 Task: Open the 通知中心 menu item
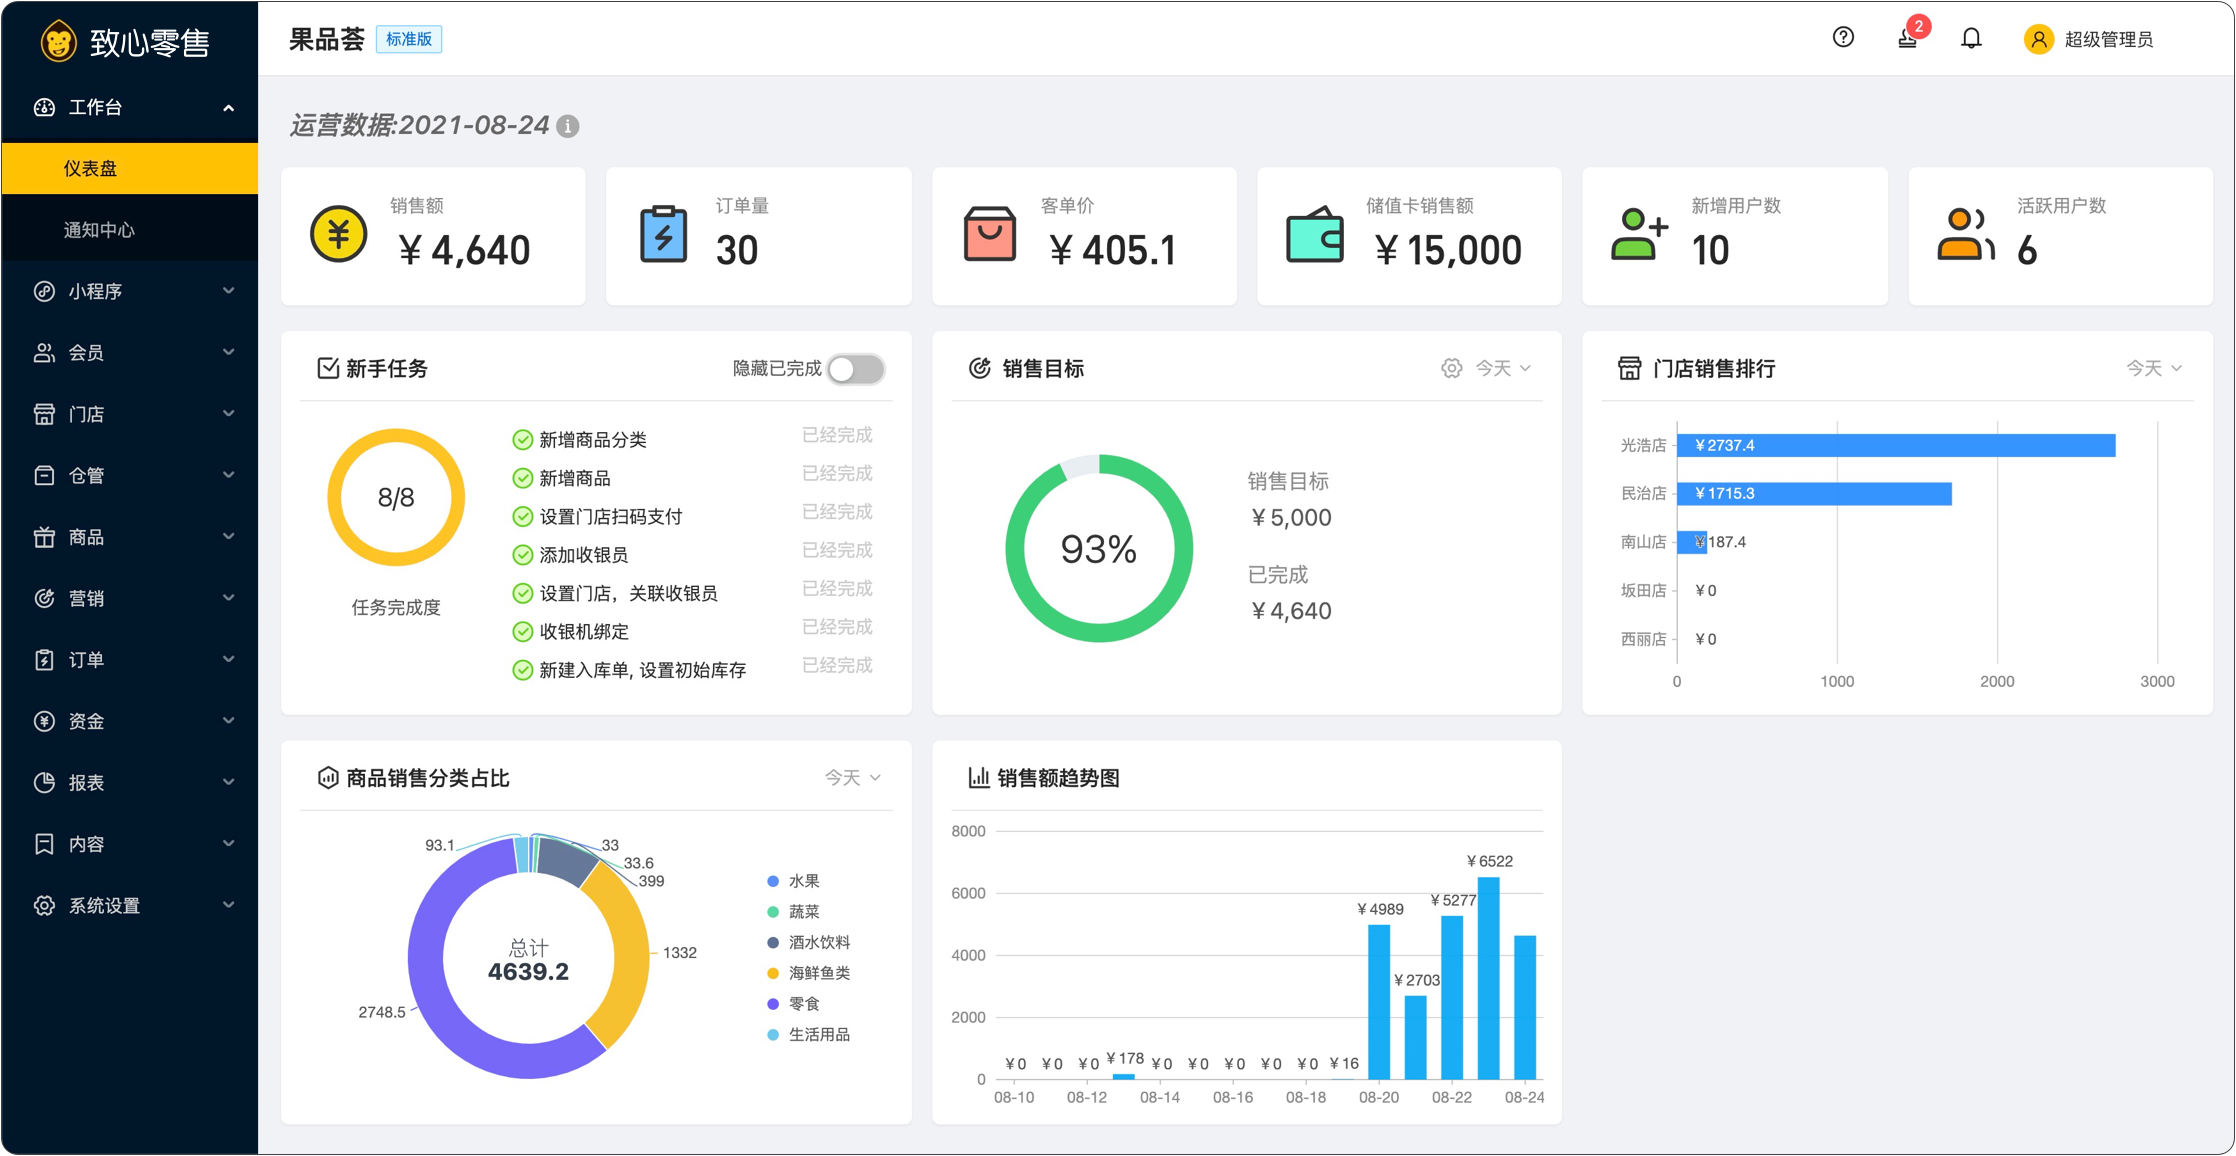point(130,230)
